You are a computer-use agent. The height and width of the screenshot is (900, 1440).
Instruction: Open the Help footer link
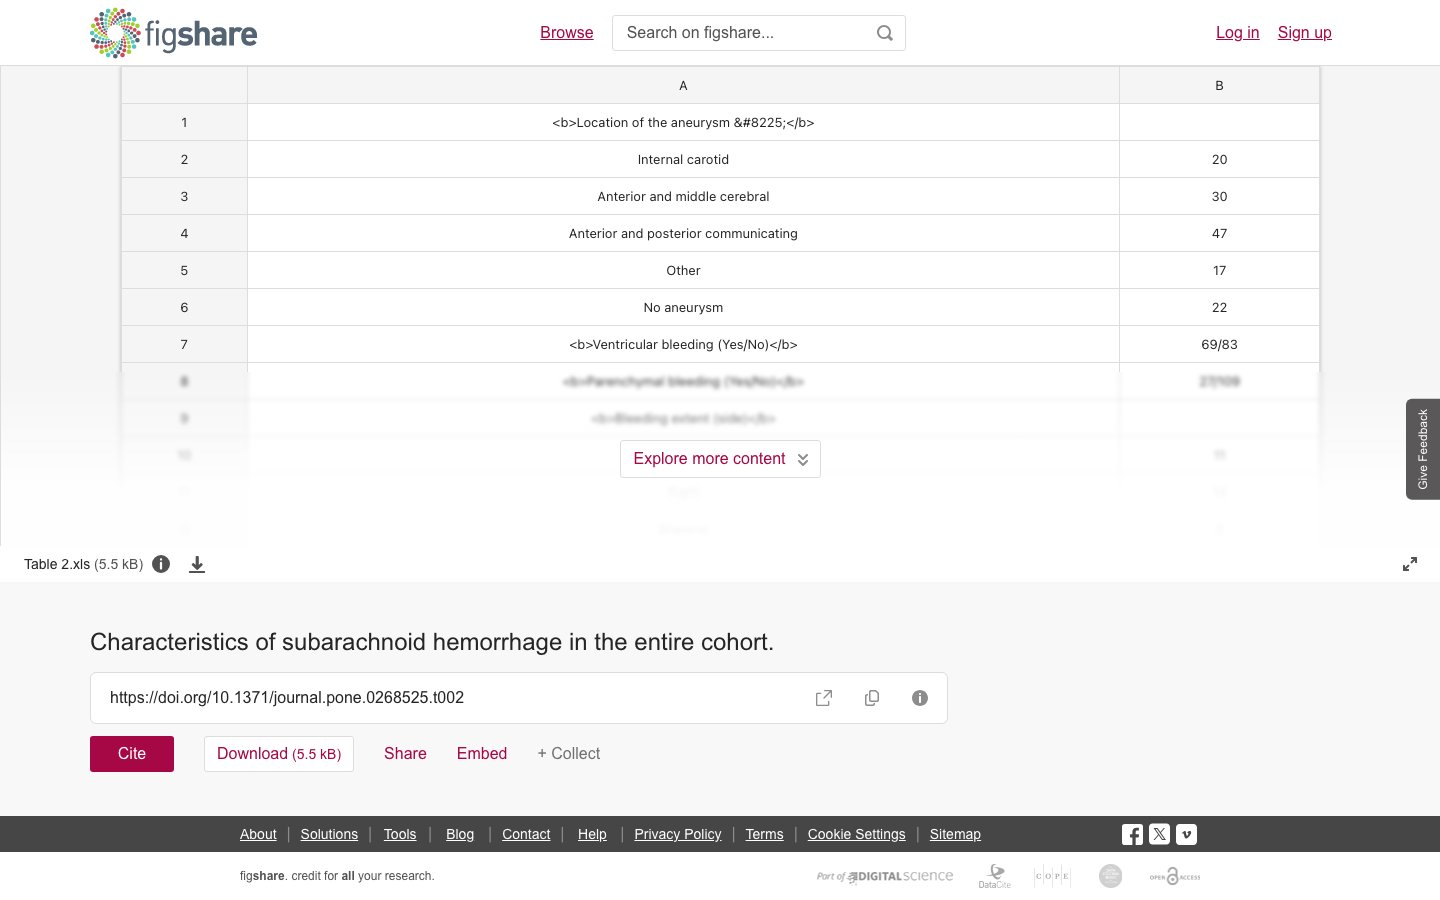[x=592, y=834]
